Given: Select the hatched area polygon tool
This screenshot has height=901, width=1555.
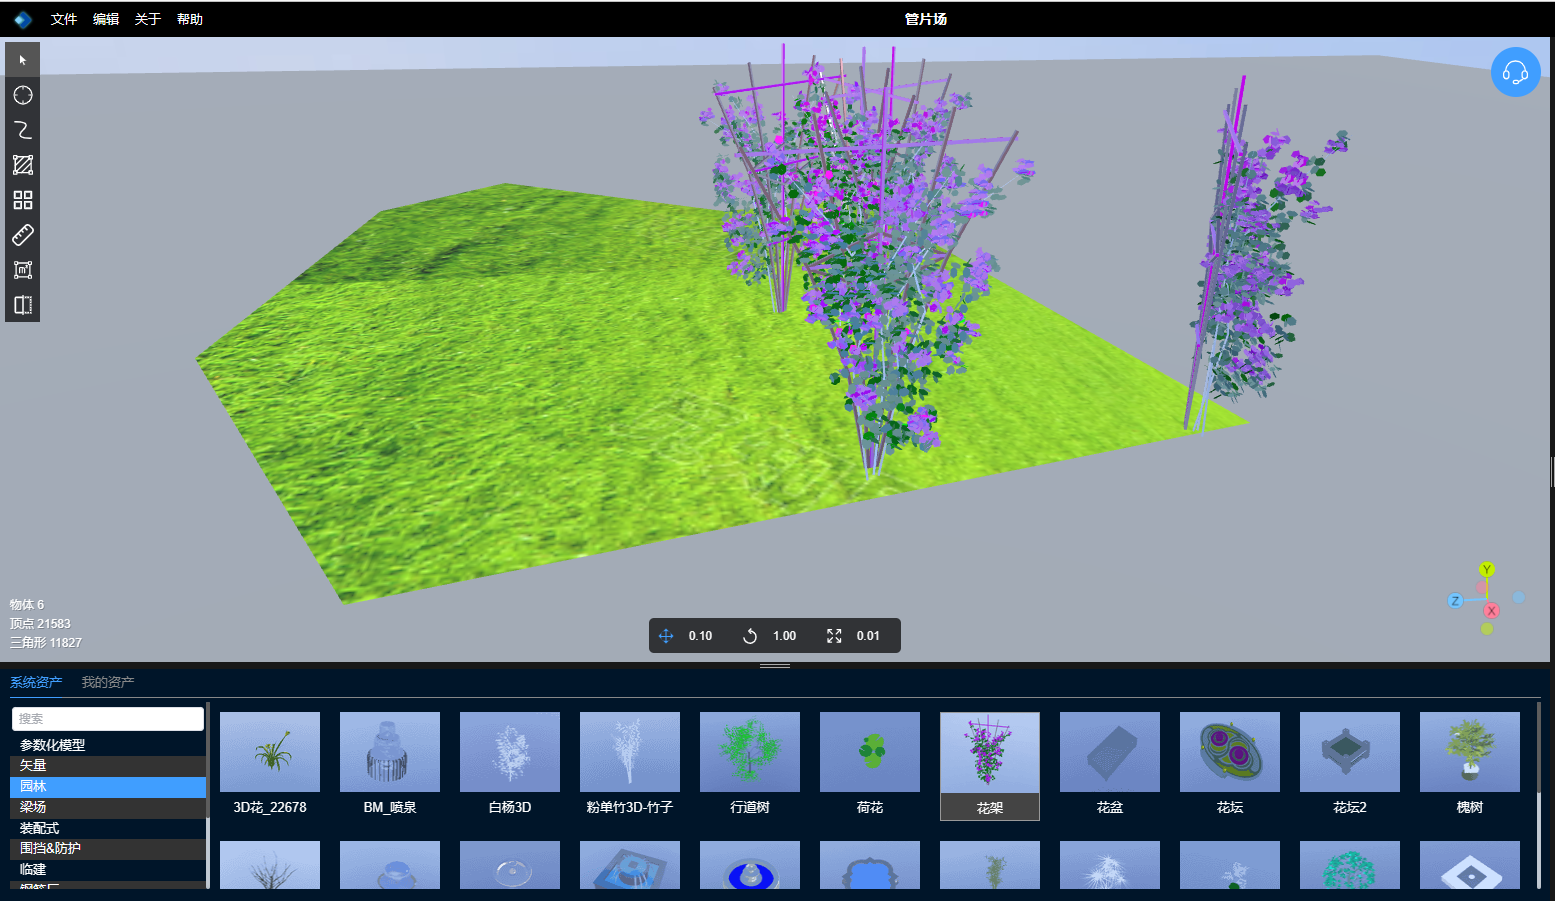Looking at the screenshot, I should [23, 165].
